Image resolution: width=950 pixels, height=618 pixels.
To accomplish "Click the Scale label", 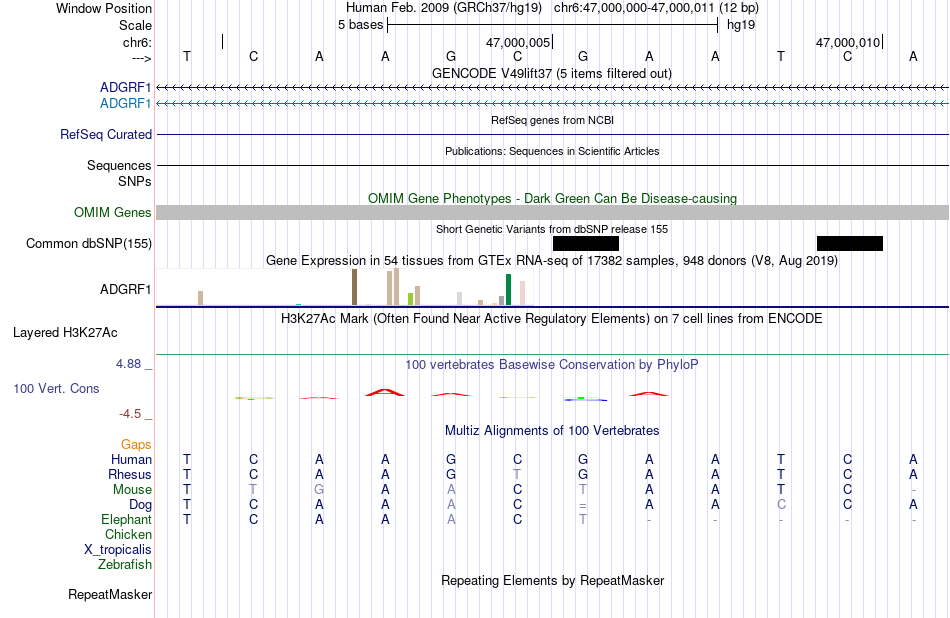I will click(x=135, y=25).
